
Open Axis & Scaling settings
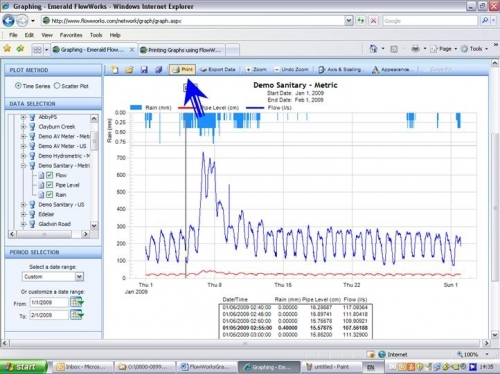pos(340,70)
